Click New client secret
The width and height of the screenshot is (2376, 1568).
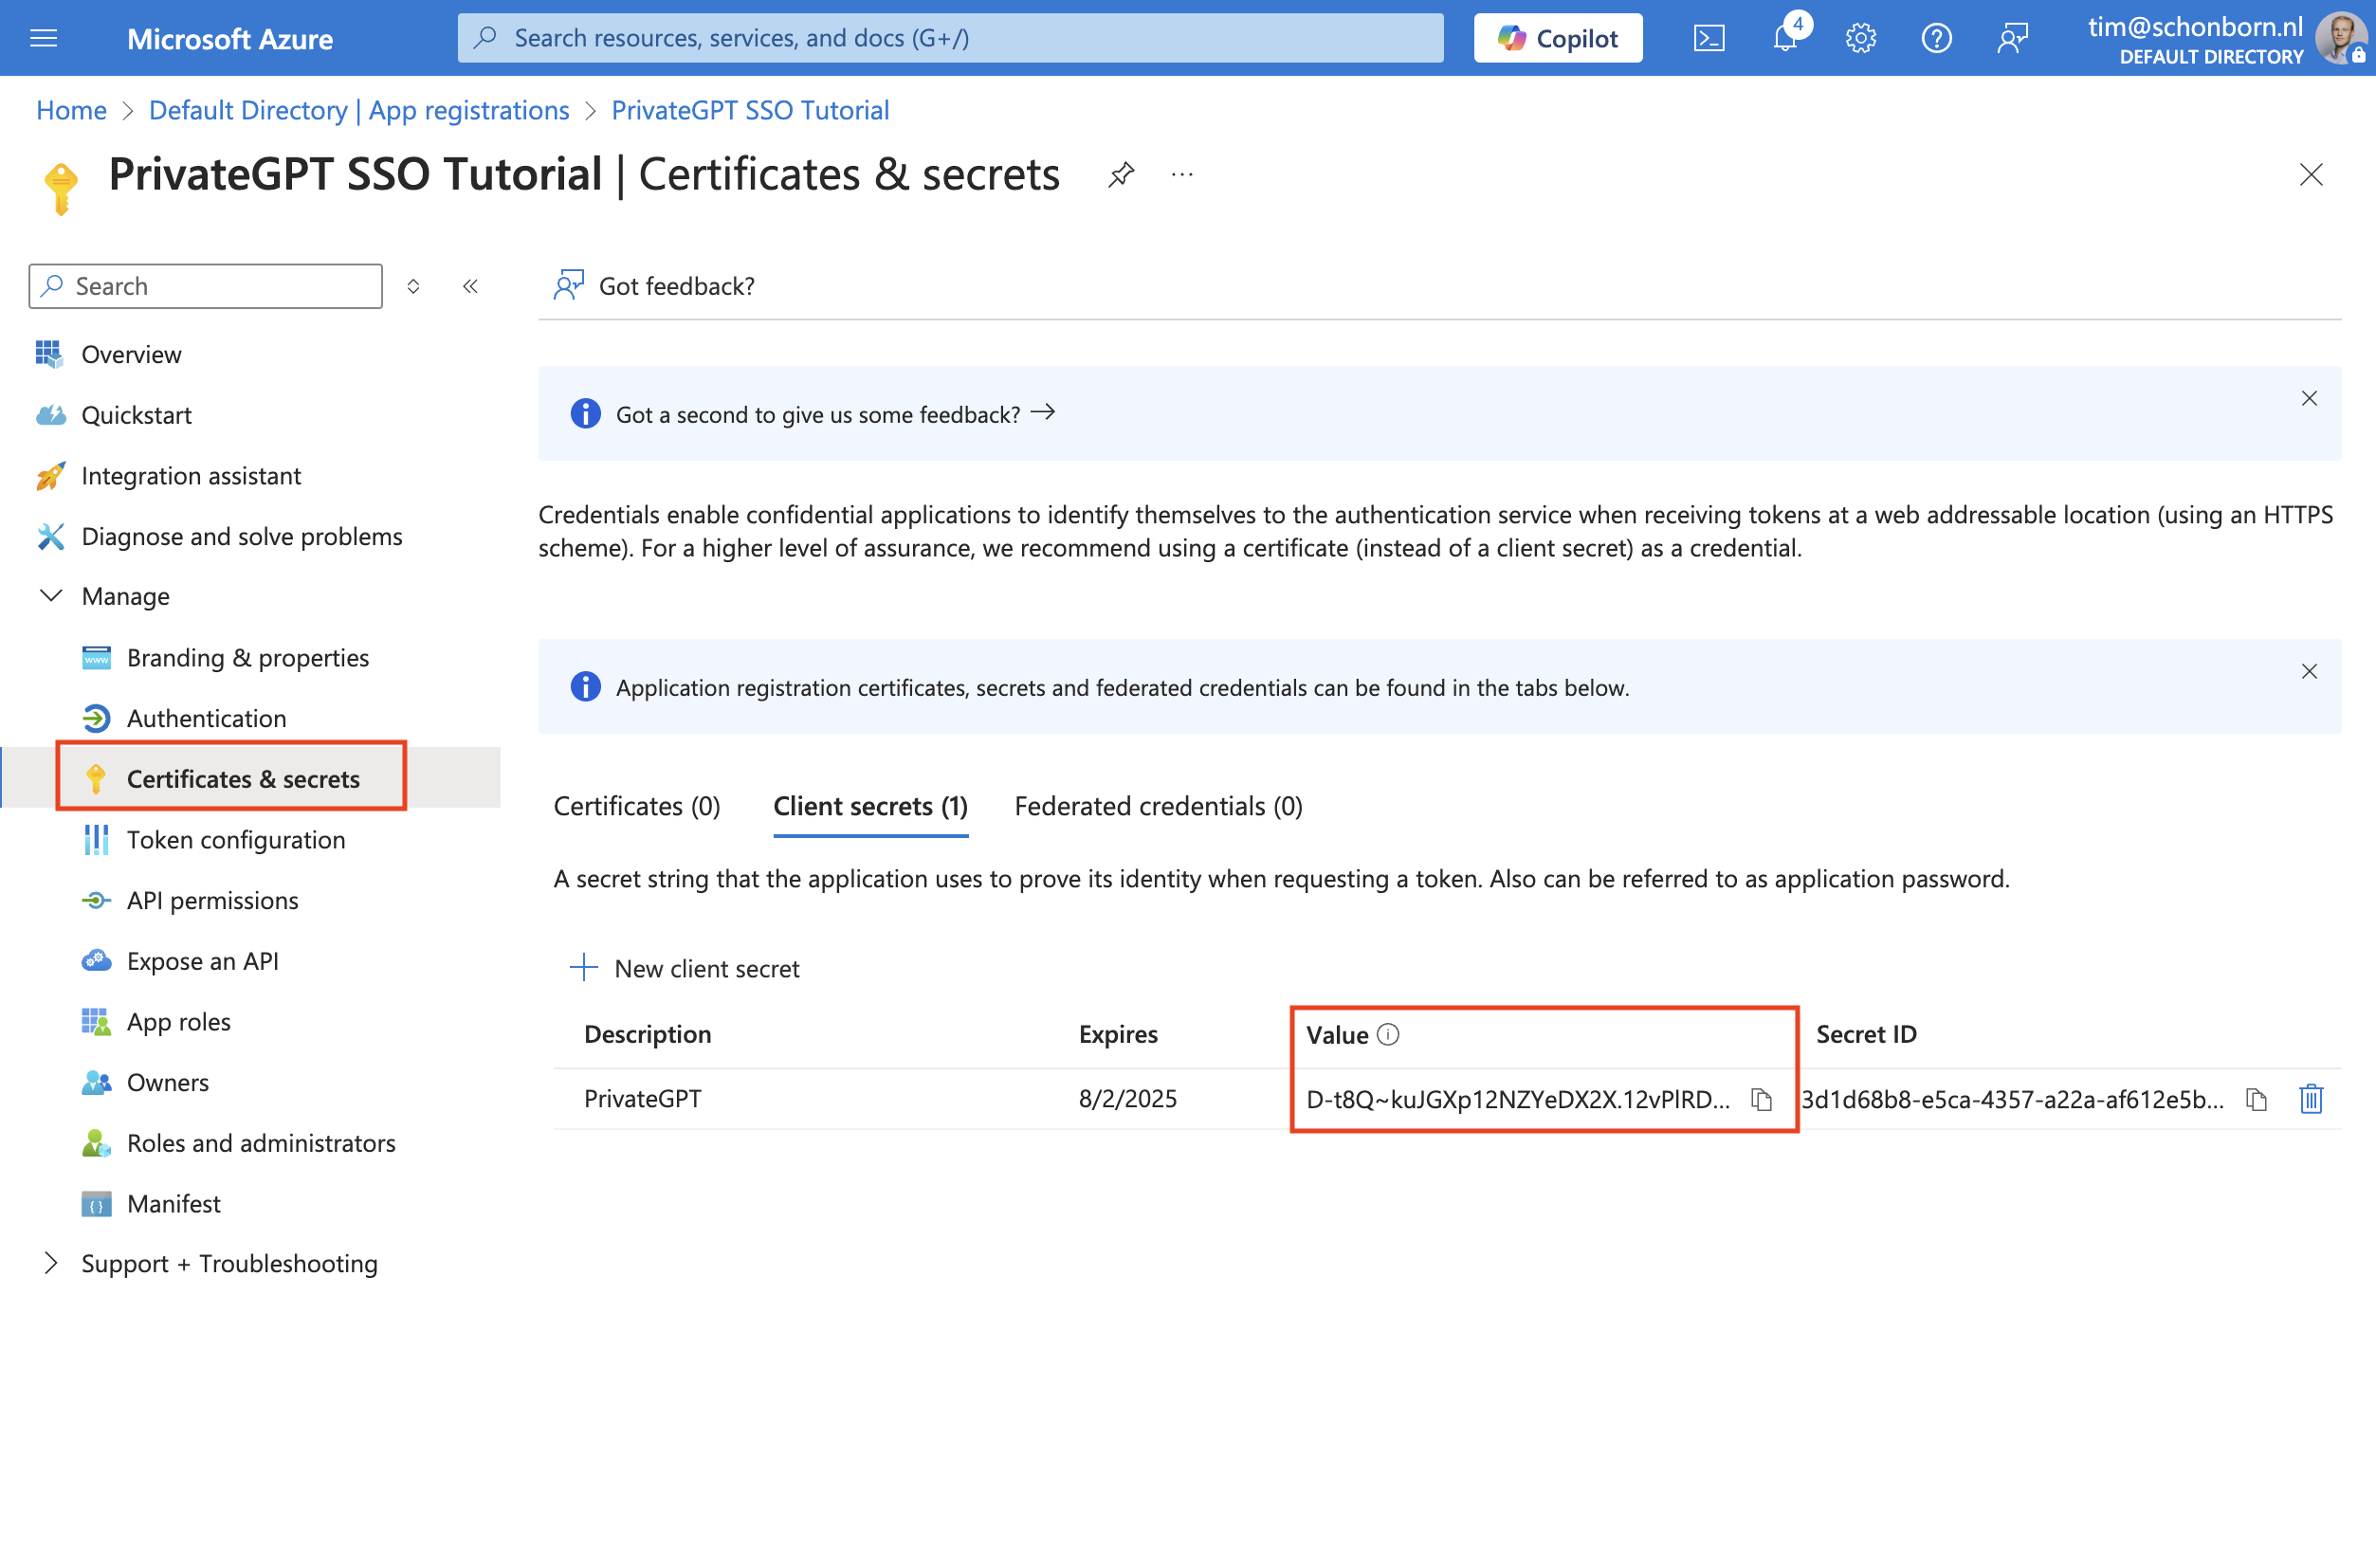tap(685, 968)
